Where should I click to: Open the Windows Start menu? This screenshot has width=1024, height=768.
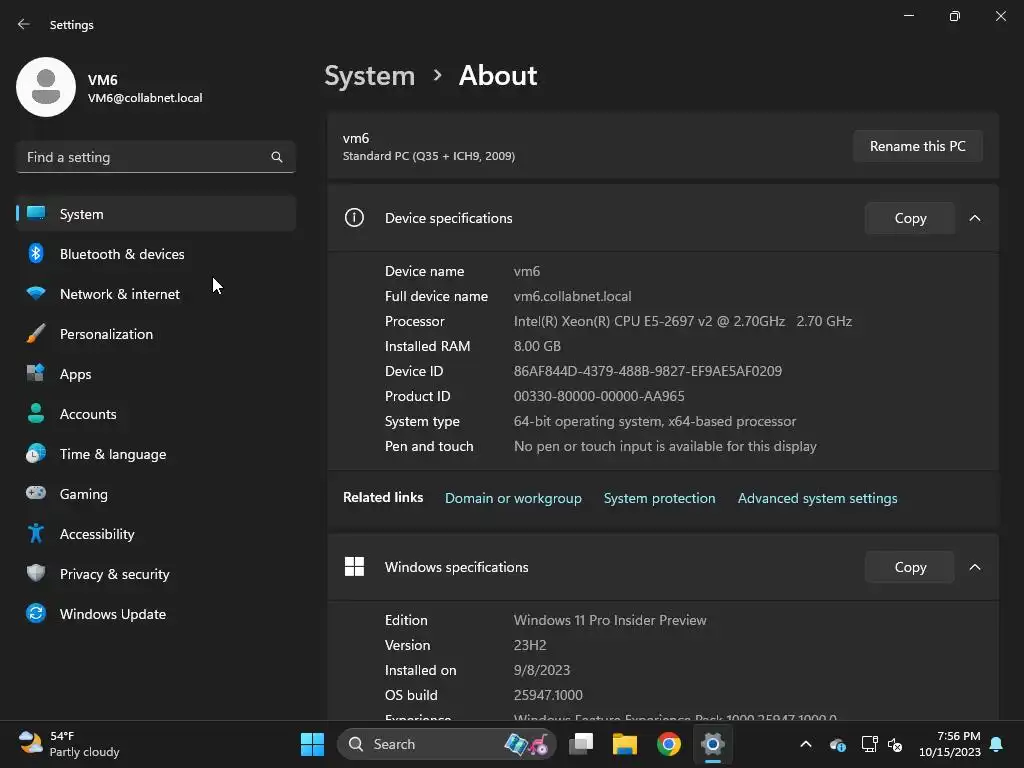(x=312, y=744)
